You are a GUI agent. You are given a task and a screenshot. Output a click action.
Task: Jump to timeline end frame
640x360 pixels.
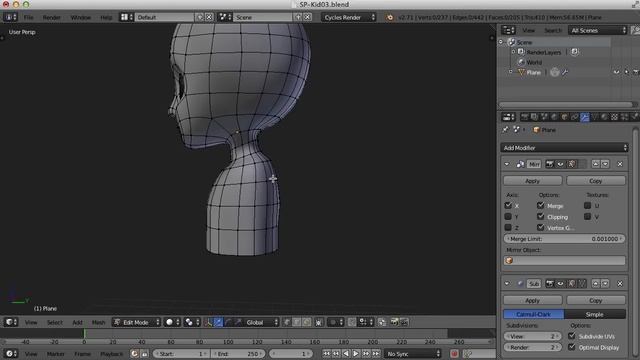point(376,353)
